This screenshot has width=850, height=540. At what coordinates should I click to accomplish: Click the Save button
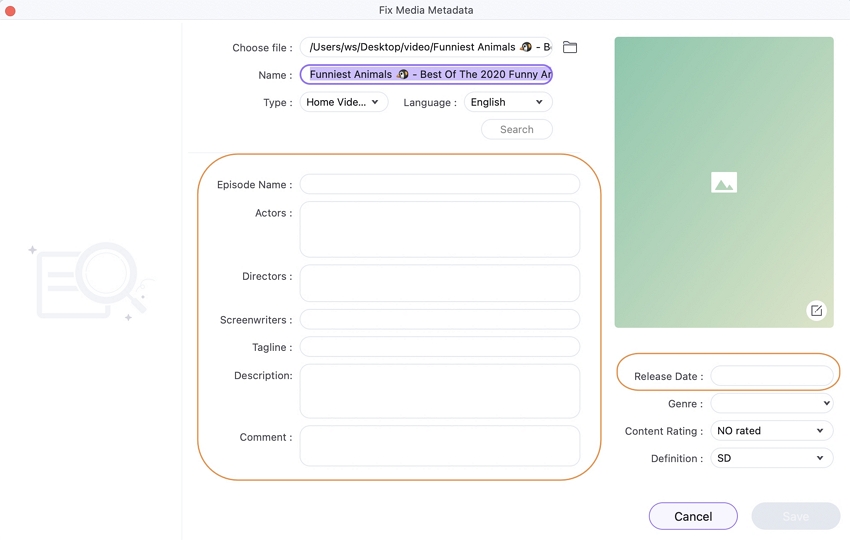click(795, 516)
